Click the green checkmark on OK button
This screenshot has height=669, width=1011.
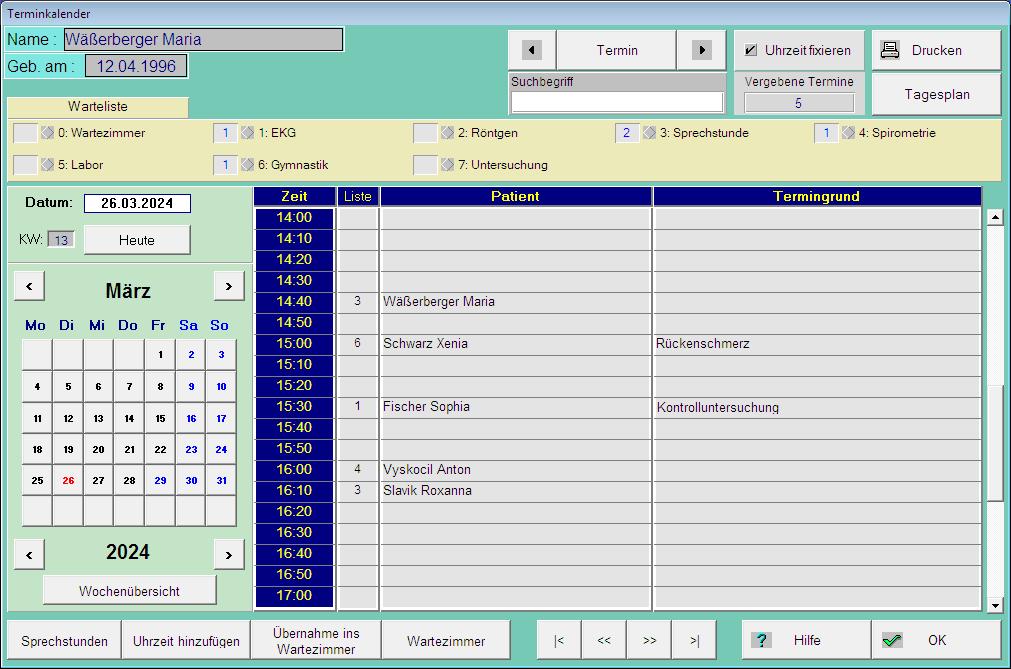892,640
